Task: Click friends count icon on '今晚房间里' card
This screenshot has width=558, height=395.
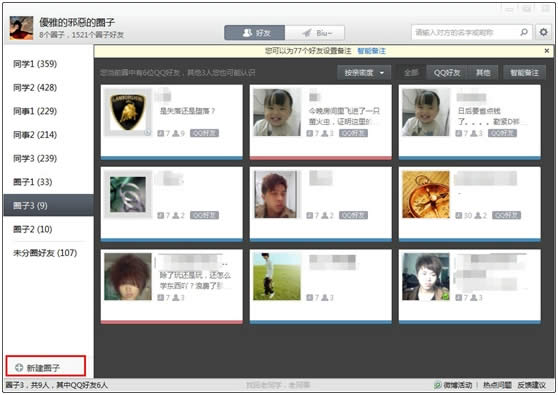Action: click(325, 133)
